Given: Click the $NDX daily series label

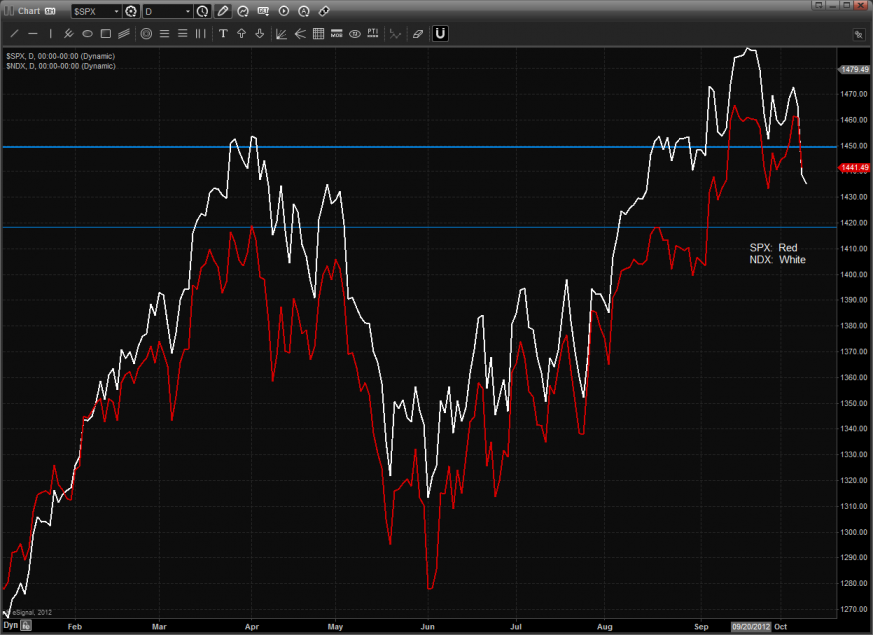Looking at the screenshot, I should click(x=61, y=66).
